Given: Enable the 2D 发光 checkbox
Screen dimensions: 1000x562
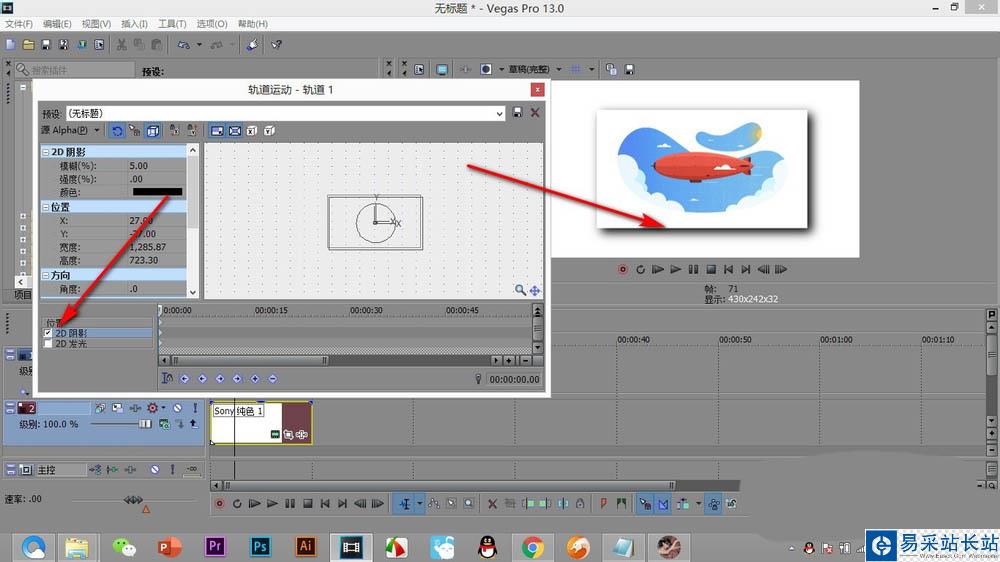Looking at the screenshot, I should (x=48, y=344).
